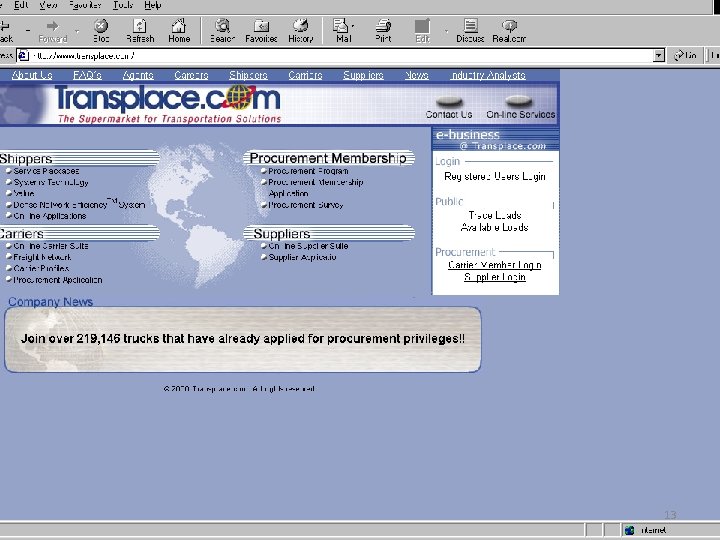
Task: Open the Favorites toolbar icon
Action: [x=261, y=31]
